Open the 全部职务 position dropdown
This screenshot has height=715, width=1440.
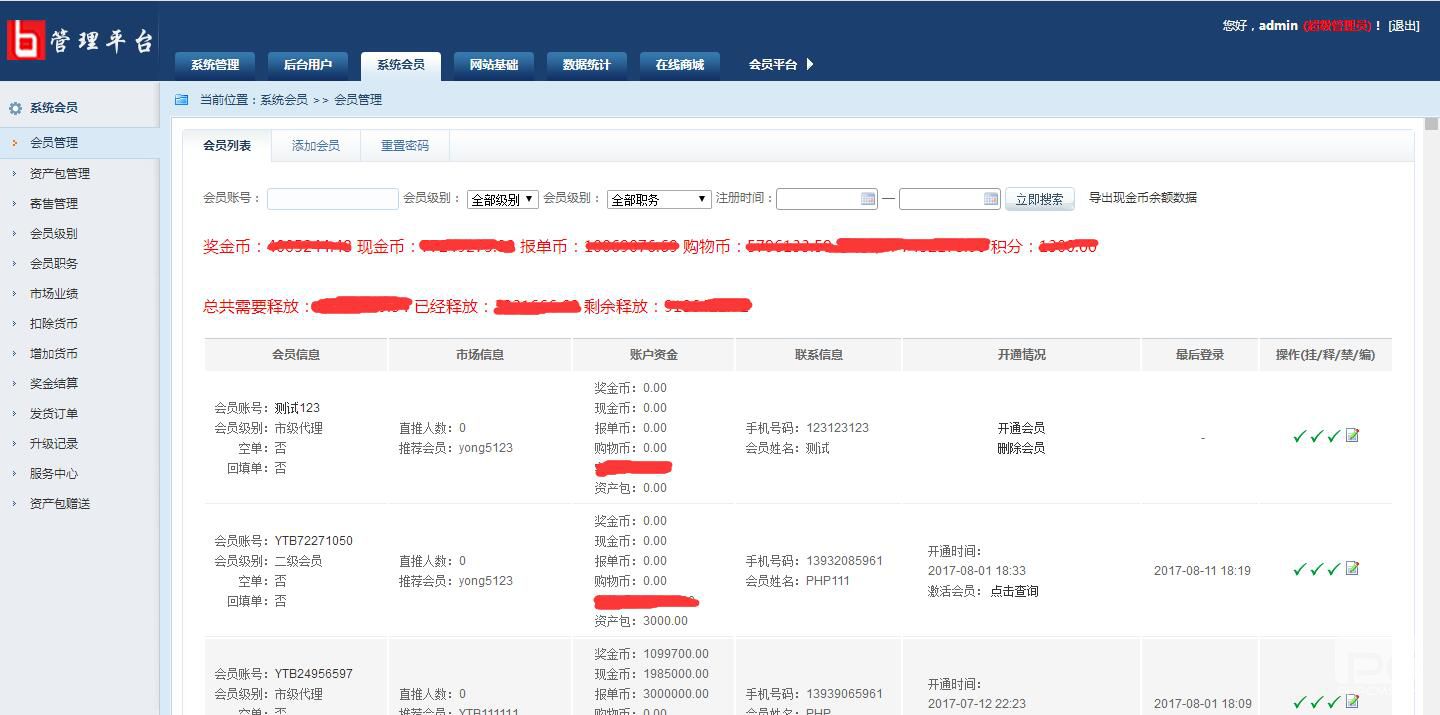point(658,199)
